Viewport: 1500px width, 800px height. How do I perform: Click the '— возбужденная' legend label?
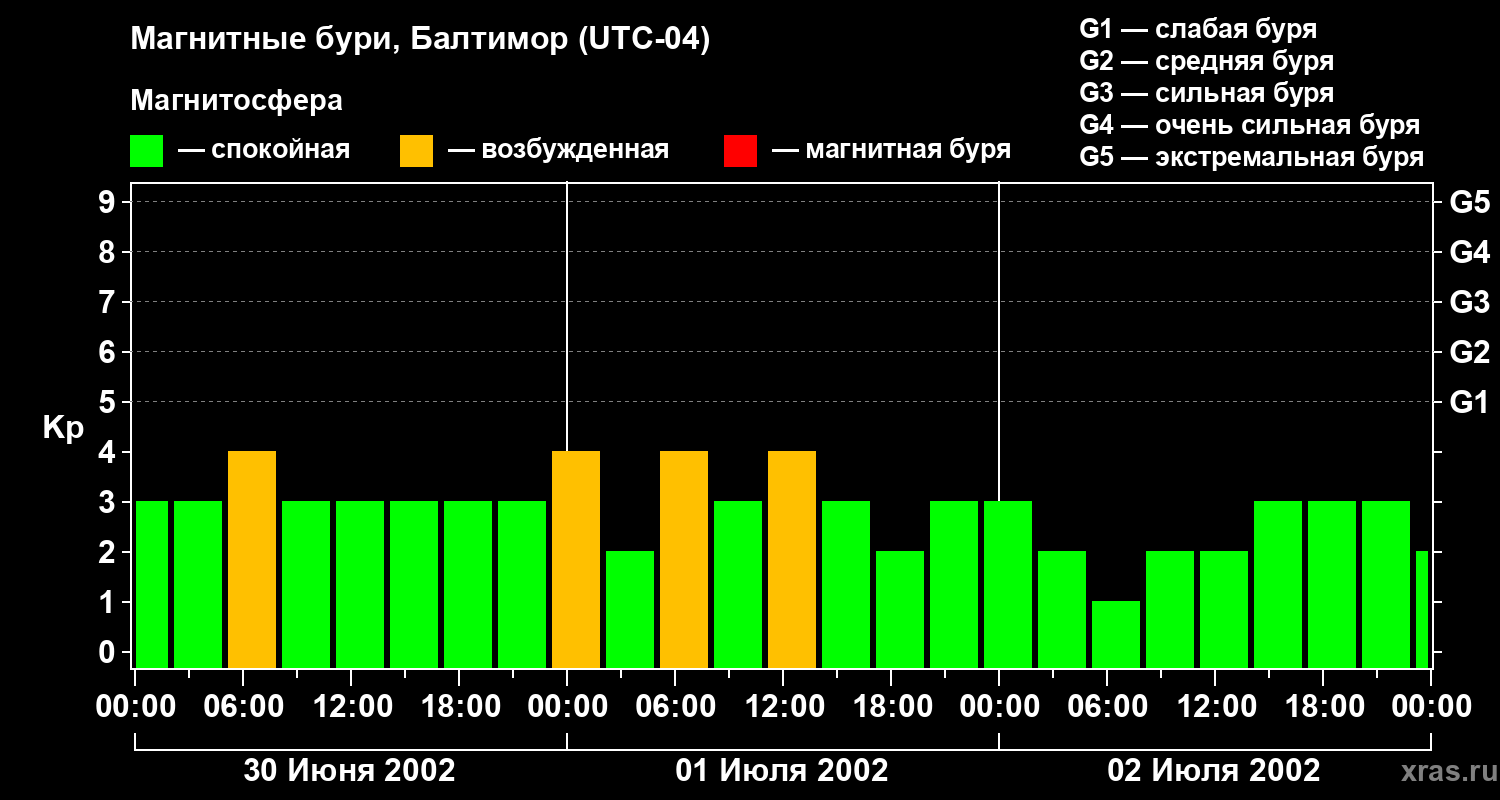click(x=558, y=151)
